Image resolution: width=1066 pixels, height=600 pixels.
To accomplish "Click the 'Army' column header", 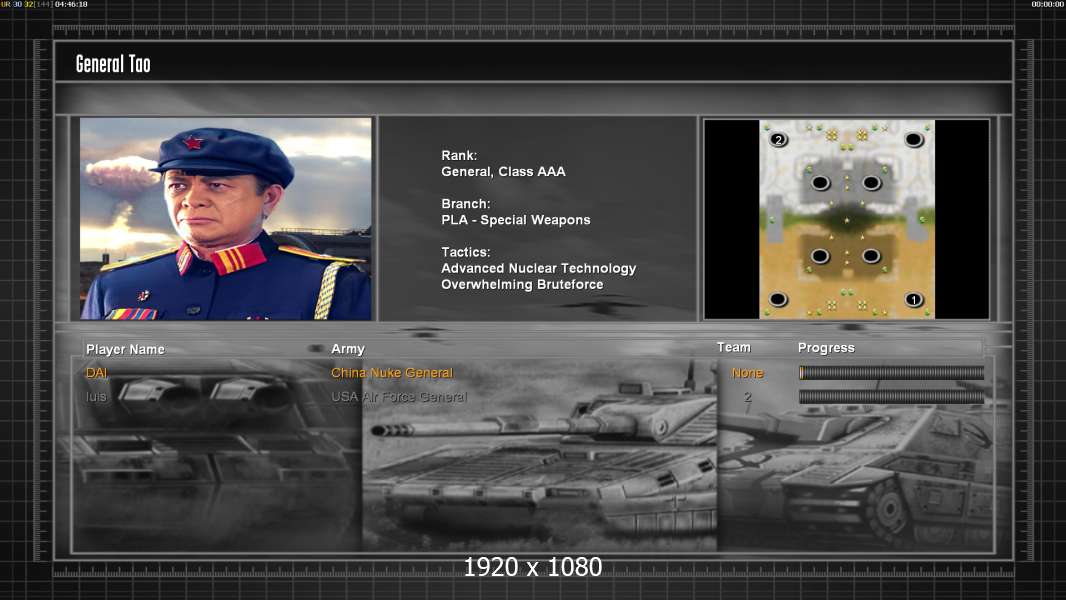I will point(348,349).
